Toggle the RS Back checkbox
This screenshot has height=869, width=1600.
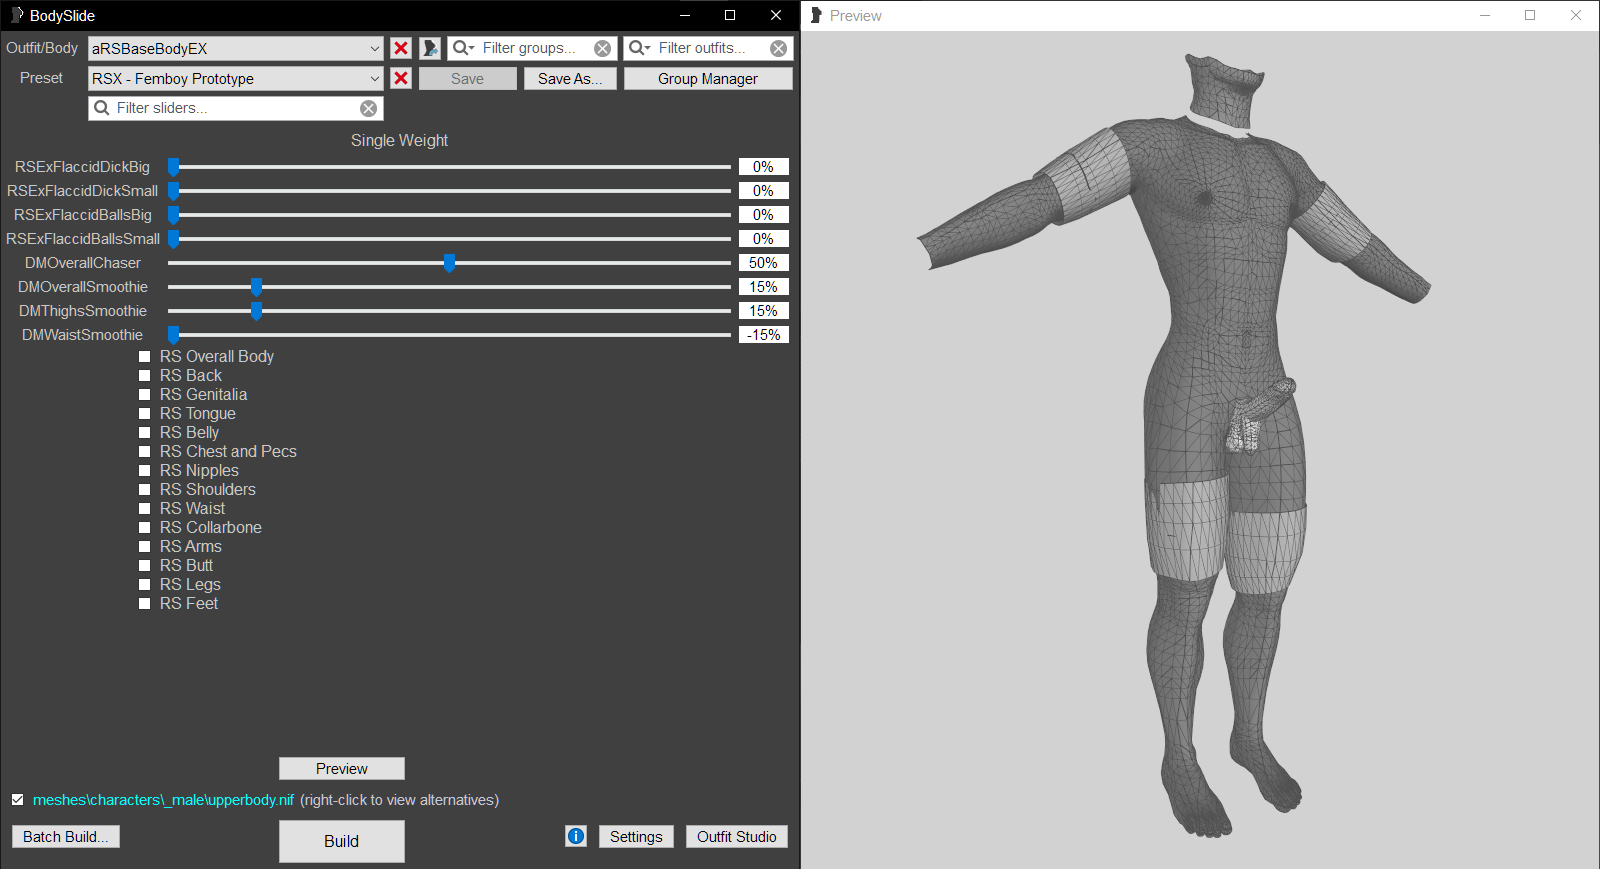[x=145, y=376]
